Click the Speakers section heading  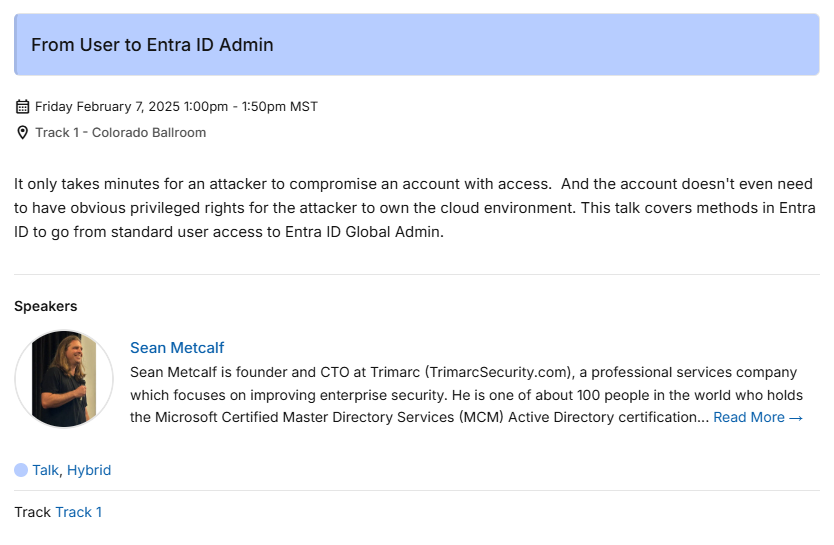[x=46, y=306]
